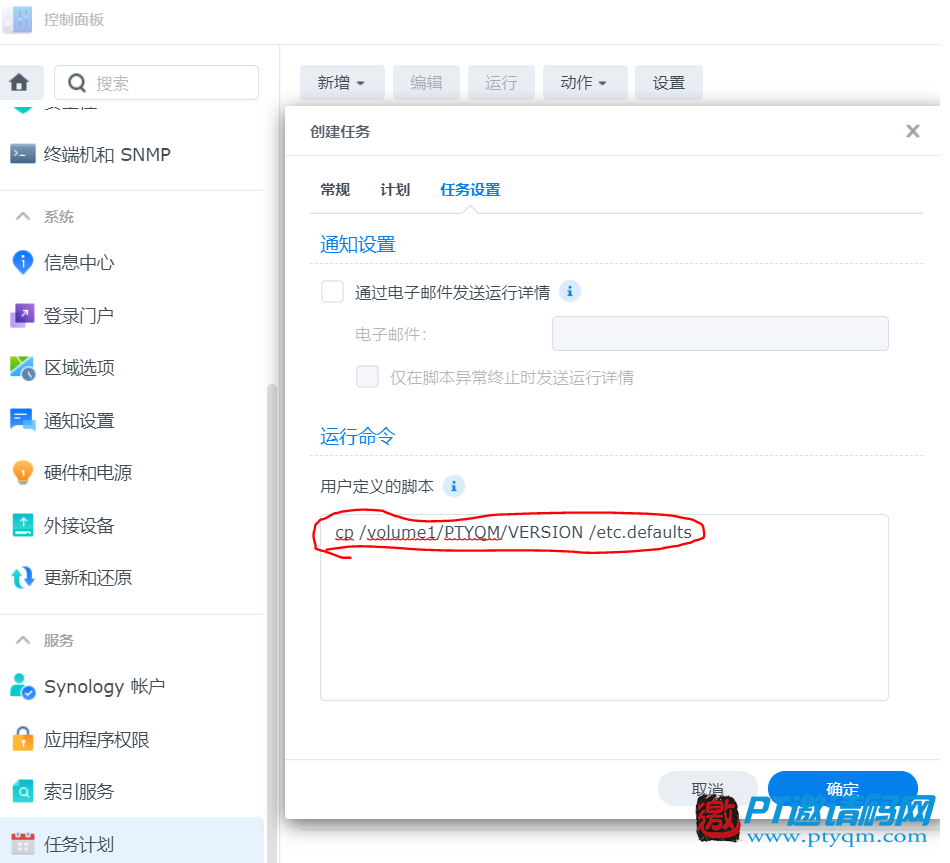950x863 pixels.
Task: Open Update and Restore (更新和还原) icon
Action: (x=22, y=578)
